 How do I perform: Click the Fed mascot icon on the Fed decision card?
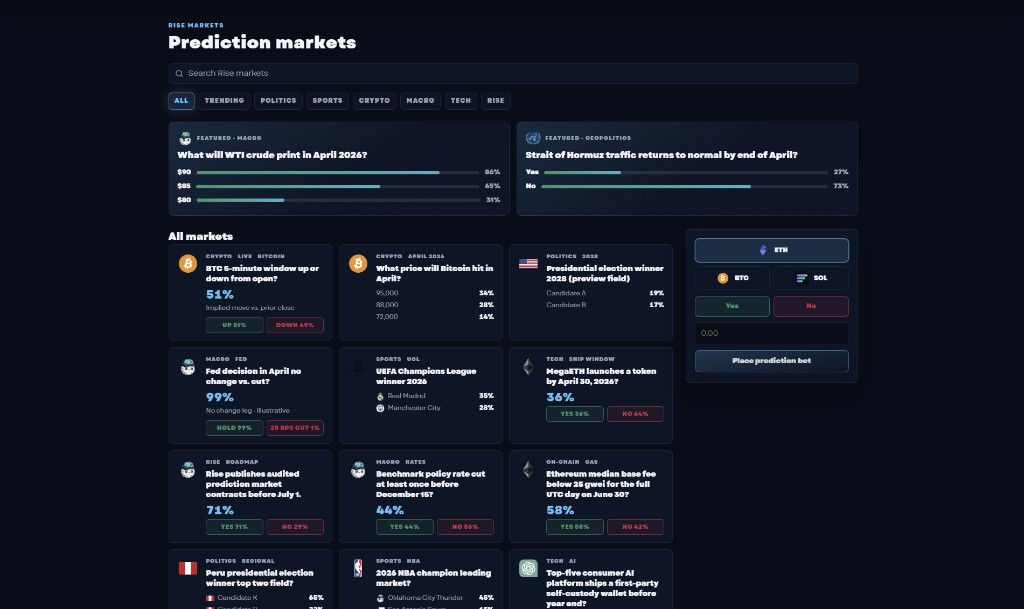point(188,367)
